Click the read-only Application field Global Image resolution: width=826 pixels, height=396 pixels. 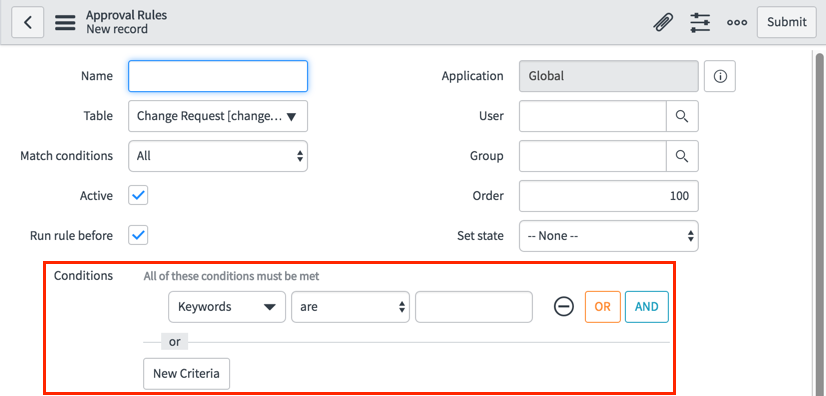[x=609, y=76]
